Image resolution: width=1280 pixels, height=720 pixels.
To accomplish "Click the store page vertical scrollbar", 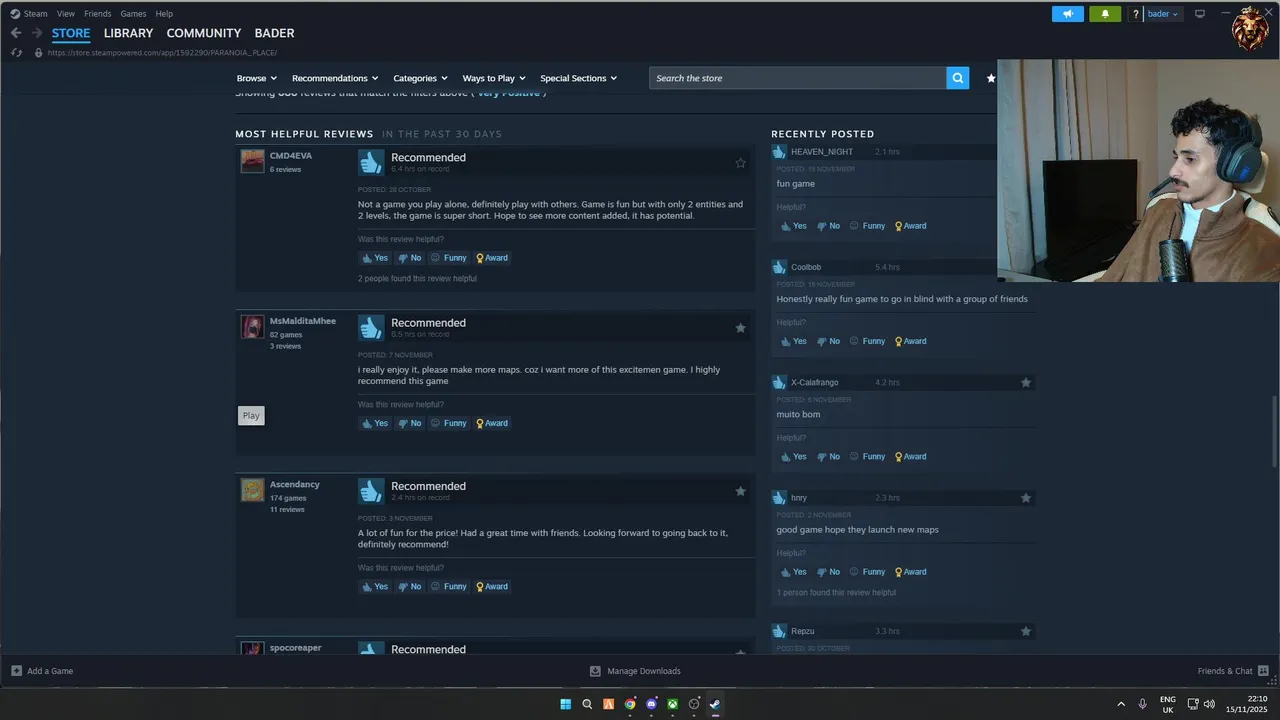I will [1274, 430].
